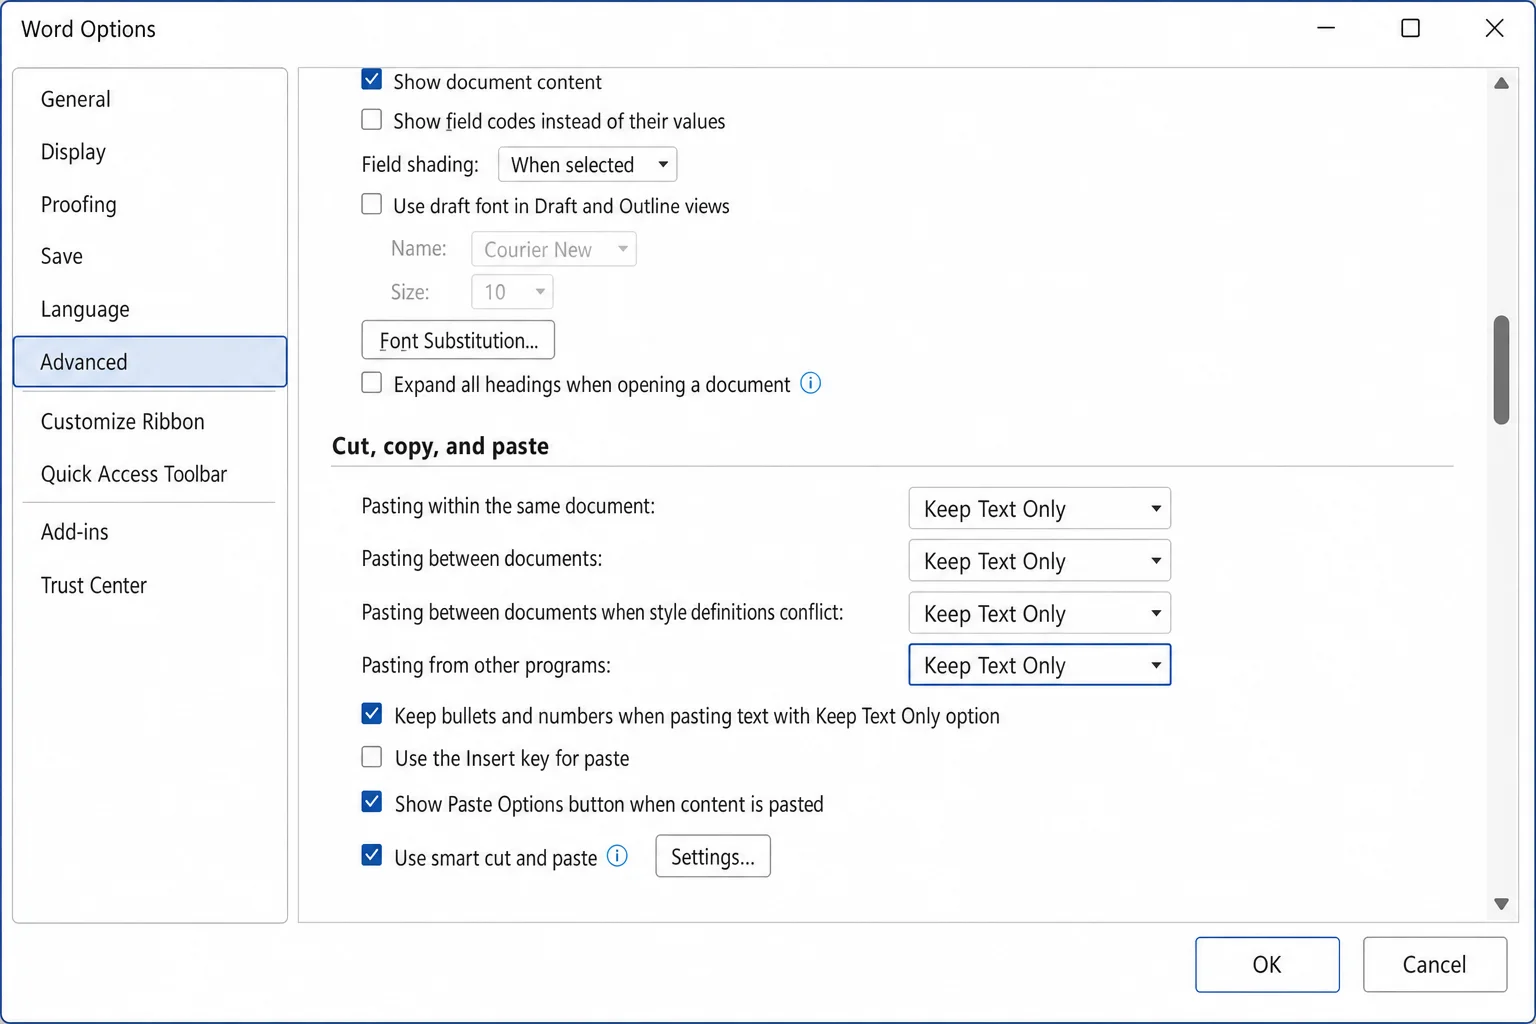Open draft font Size dropdown
This screenshot has width=1536, height=1024.
click(x=512, y=292)
